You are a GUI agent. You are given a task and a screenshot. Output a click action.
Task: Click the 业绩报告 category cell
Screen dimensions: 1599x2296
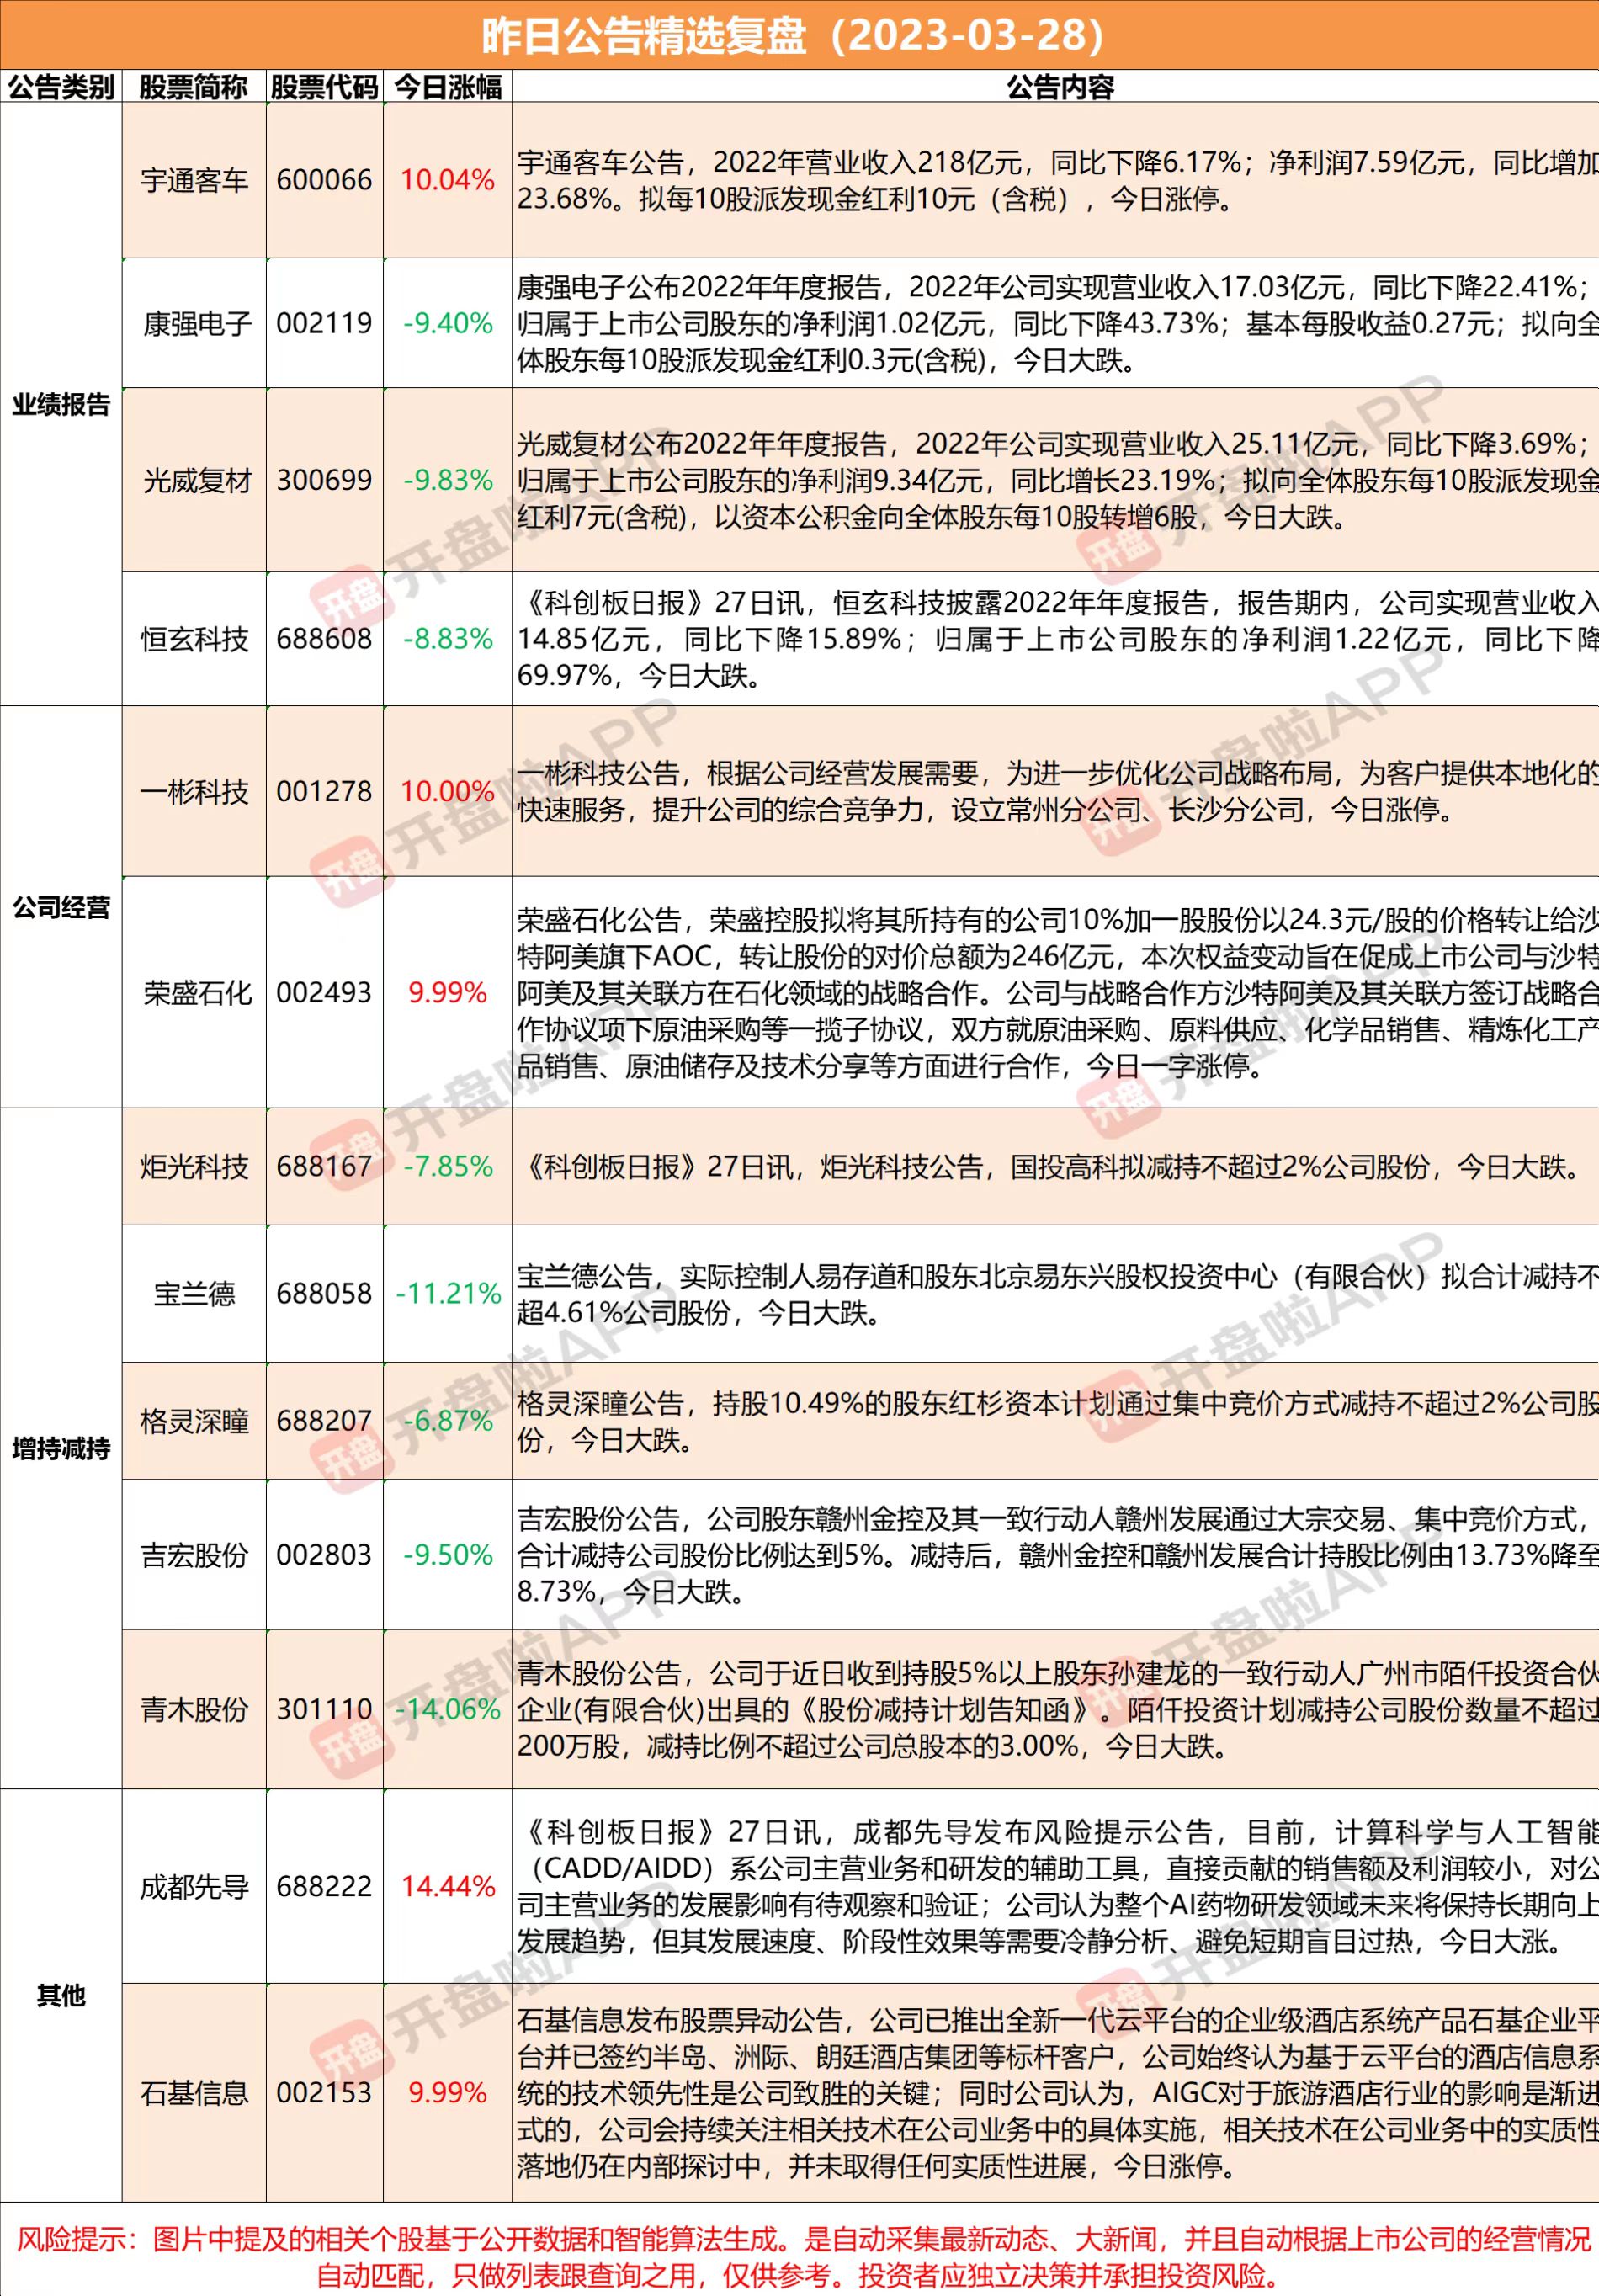tap(61, 405)
